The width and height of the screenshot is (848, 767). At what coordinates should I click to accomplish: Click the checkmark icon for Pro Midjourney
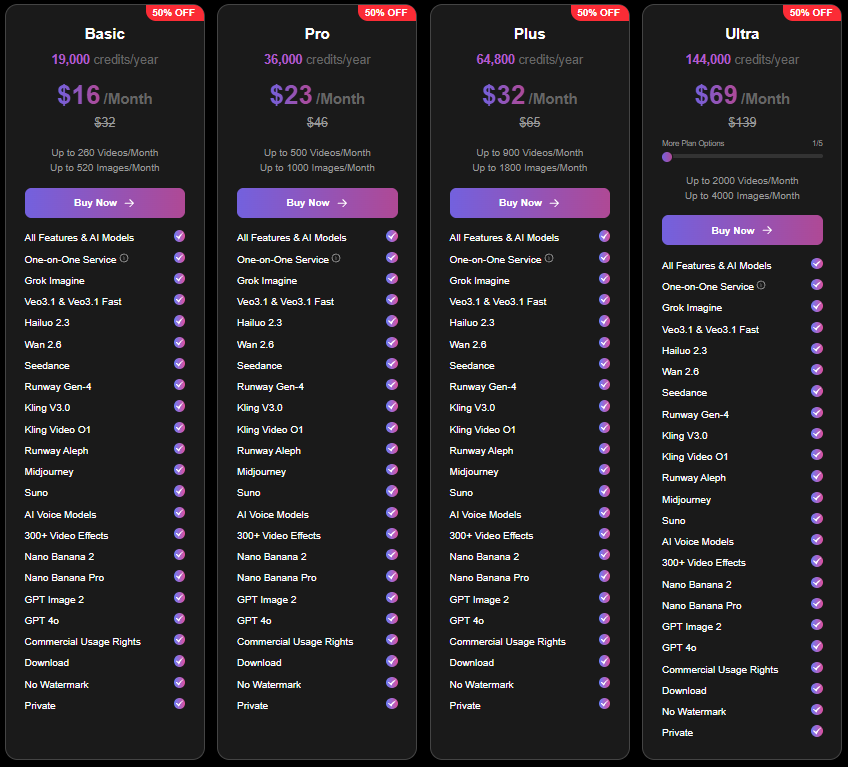pyautogui.click(x=392, y=470)
